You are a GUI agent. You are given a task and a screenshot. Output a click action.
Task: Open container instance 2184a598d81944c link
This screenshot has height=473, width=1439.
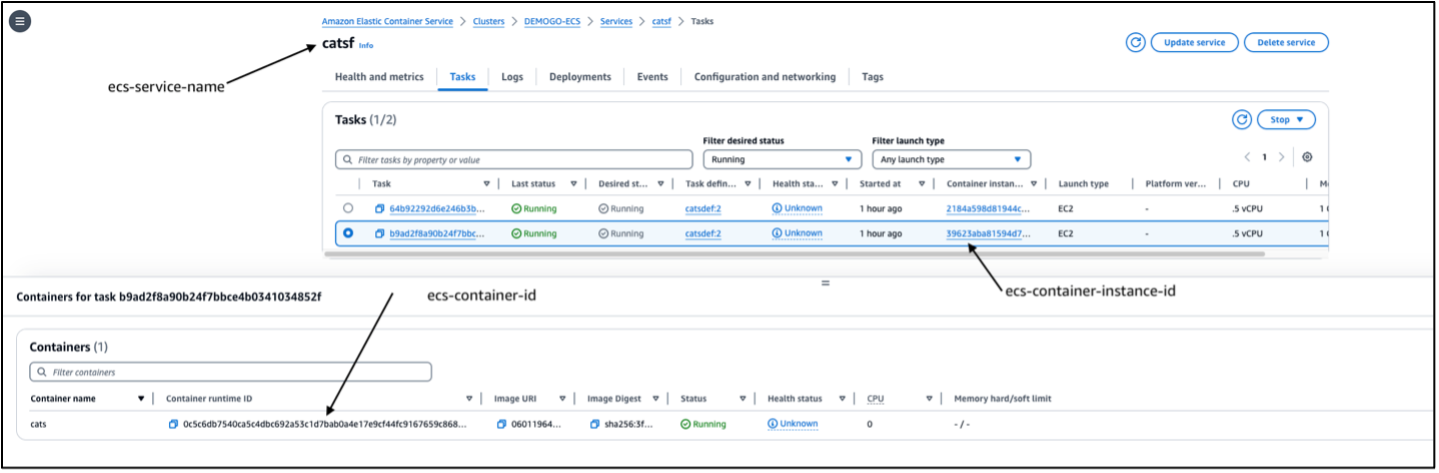point(988,208)
